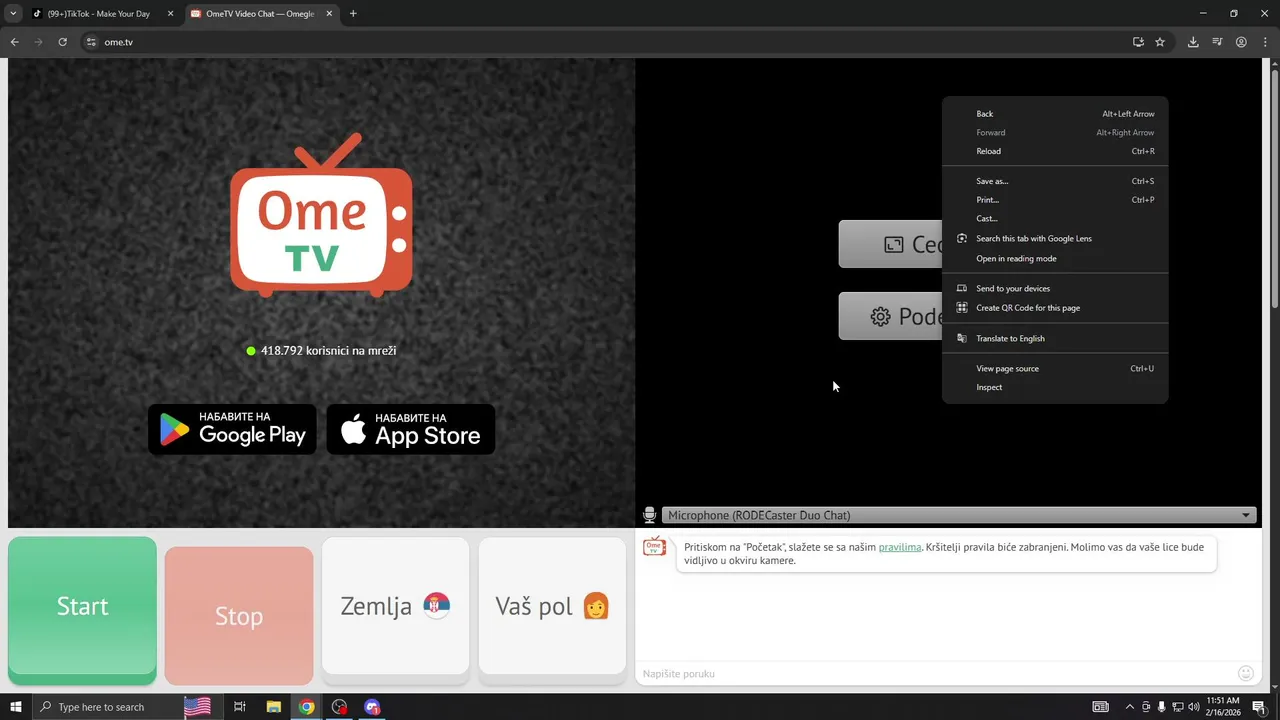Bookmark this page with the star icon
The image size is (1280, 720).
coord(1160,42)
